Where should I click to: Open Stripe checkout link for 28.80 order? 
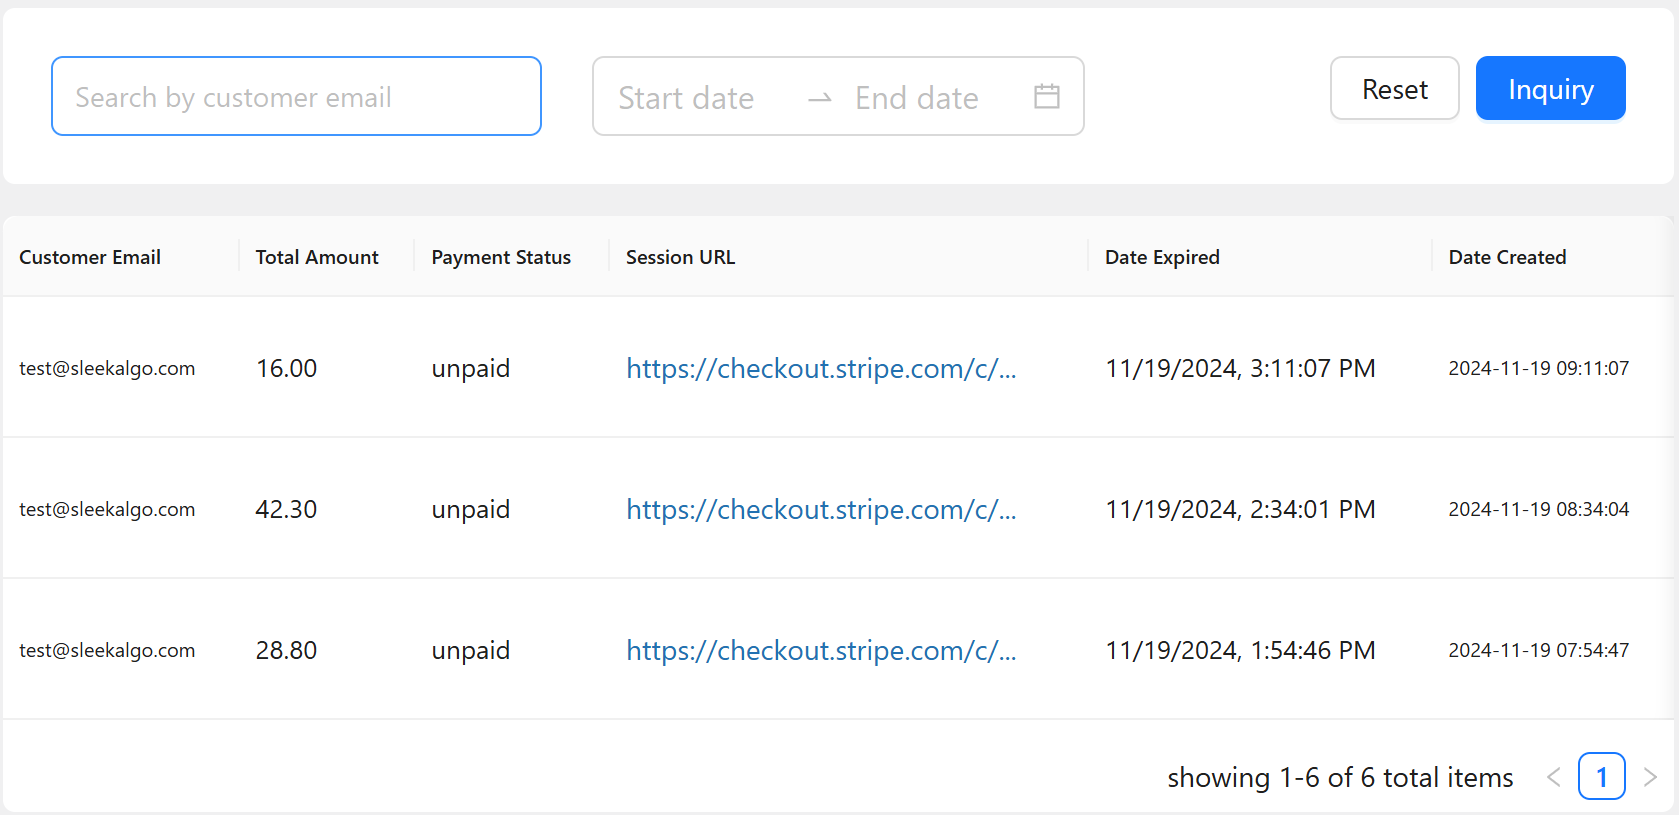tap(821, 650)
